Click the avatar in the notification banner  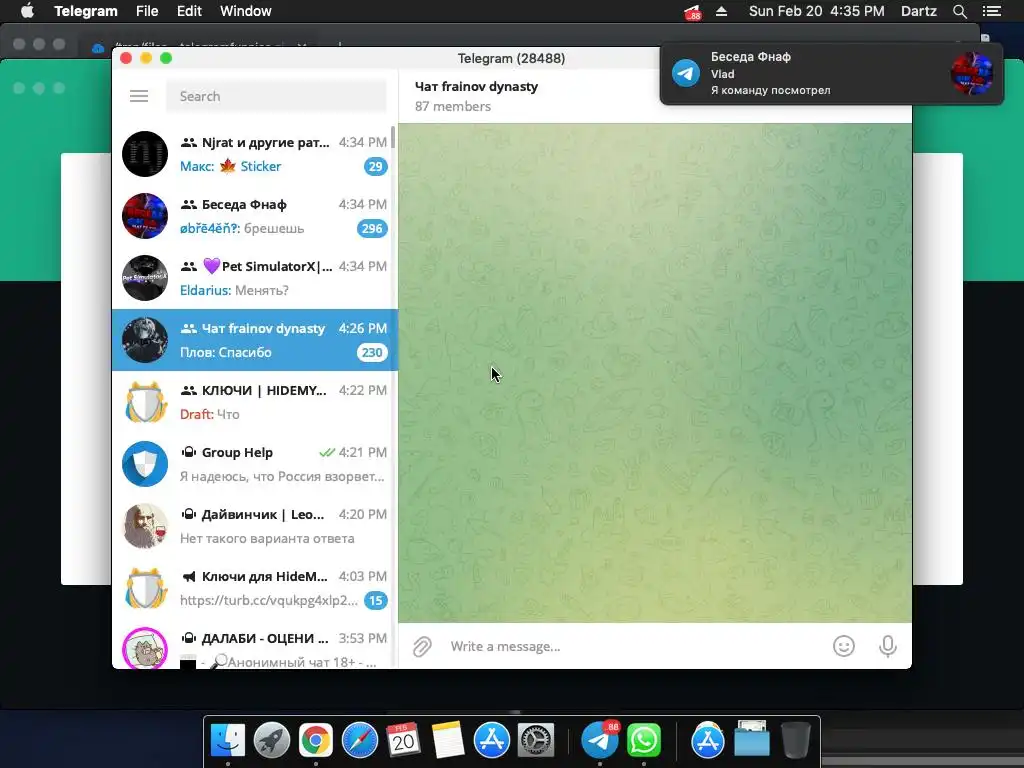click(x=972, y=74)
